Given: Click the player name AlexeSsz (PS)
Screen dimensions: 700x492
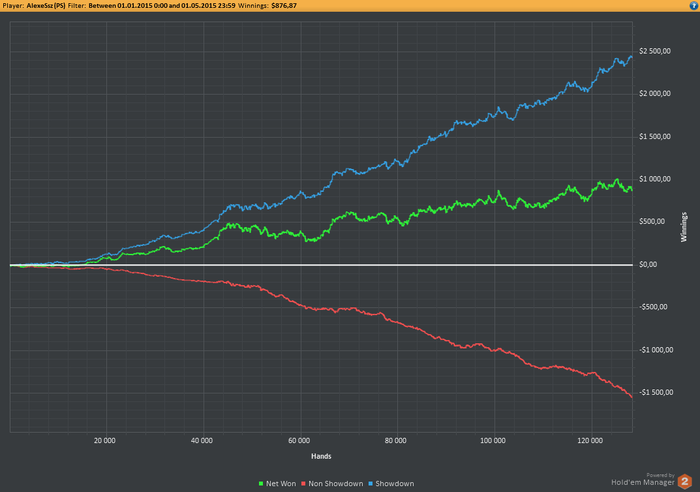Looking at the screenshot, I should [x=46, y=6].
